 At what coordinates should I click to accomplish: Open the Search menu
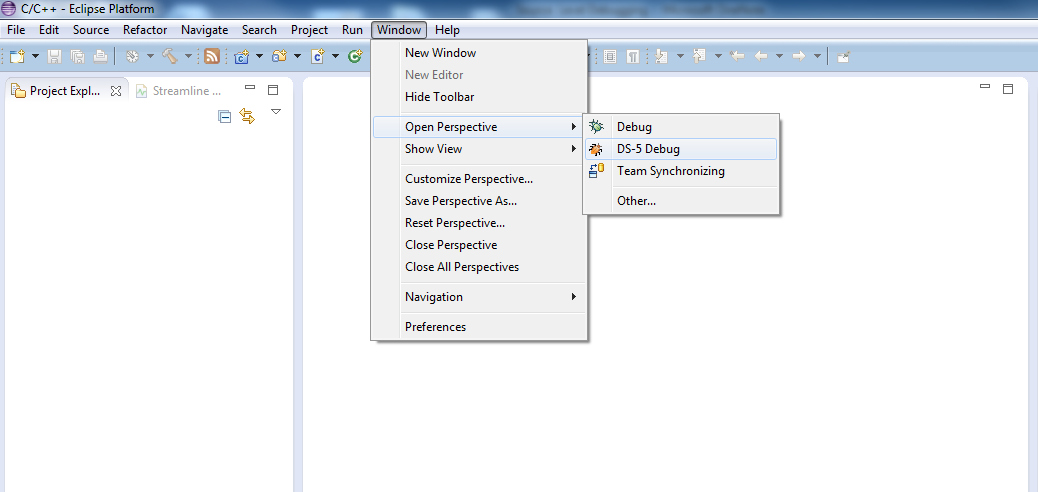pos(260,30)
